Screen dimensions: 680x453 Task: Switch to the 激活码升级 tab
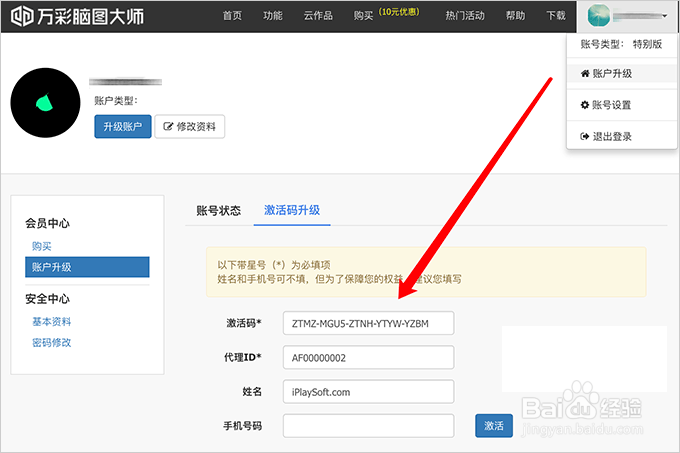coord(292,210)
